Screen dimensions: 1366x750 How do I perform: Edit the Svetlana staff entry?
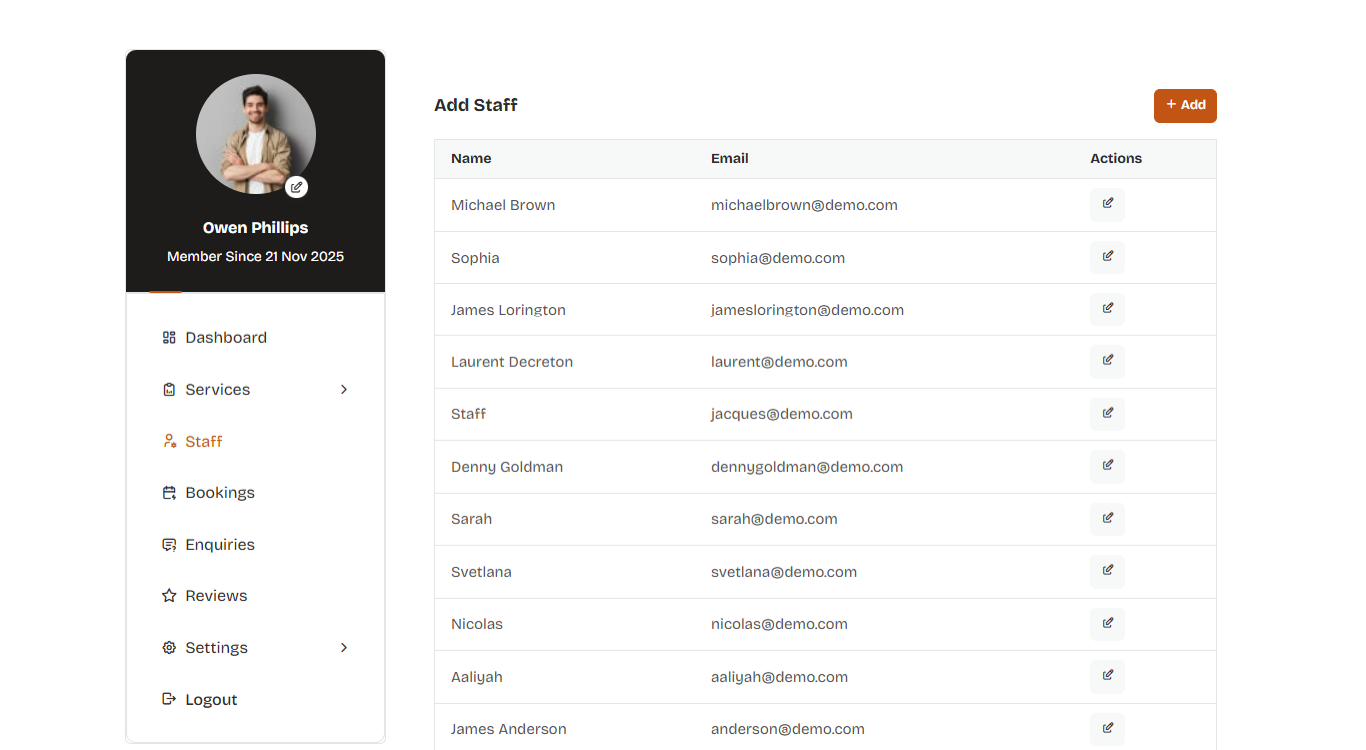(x=1107, y=571)
